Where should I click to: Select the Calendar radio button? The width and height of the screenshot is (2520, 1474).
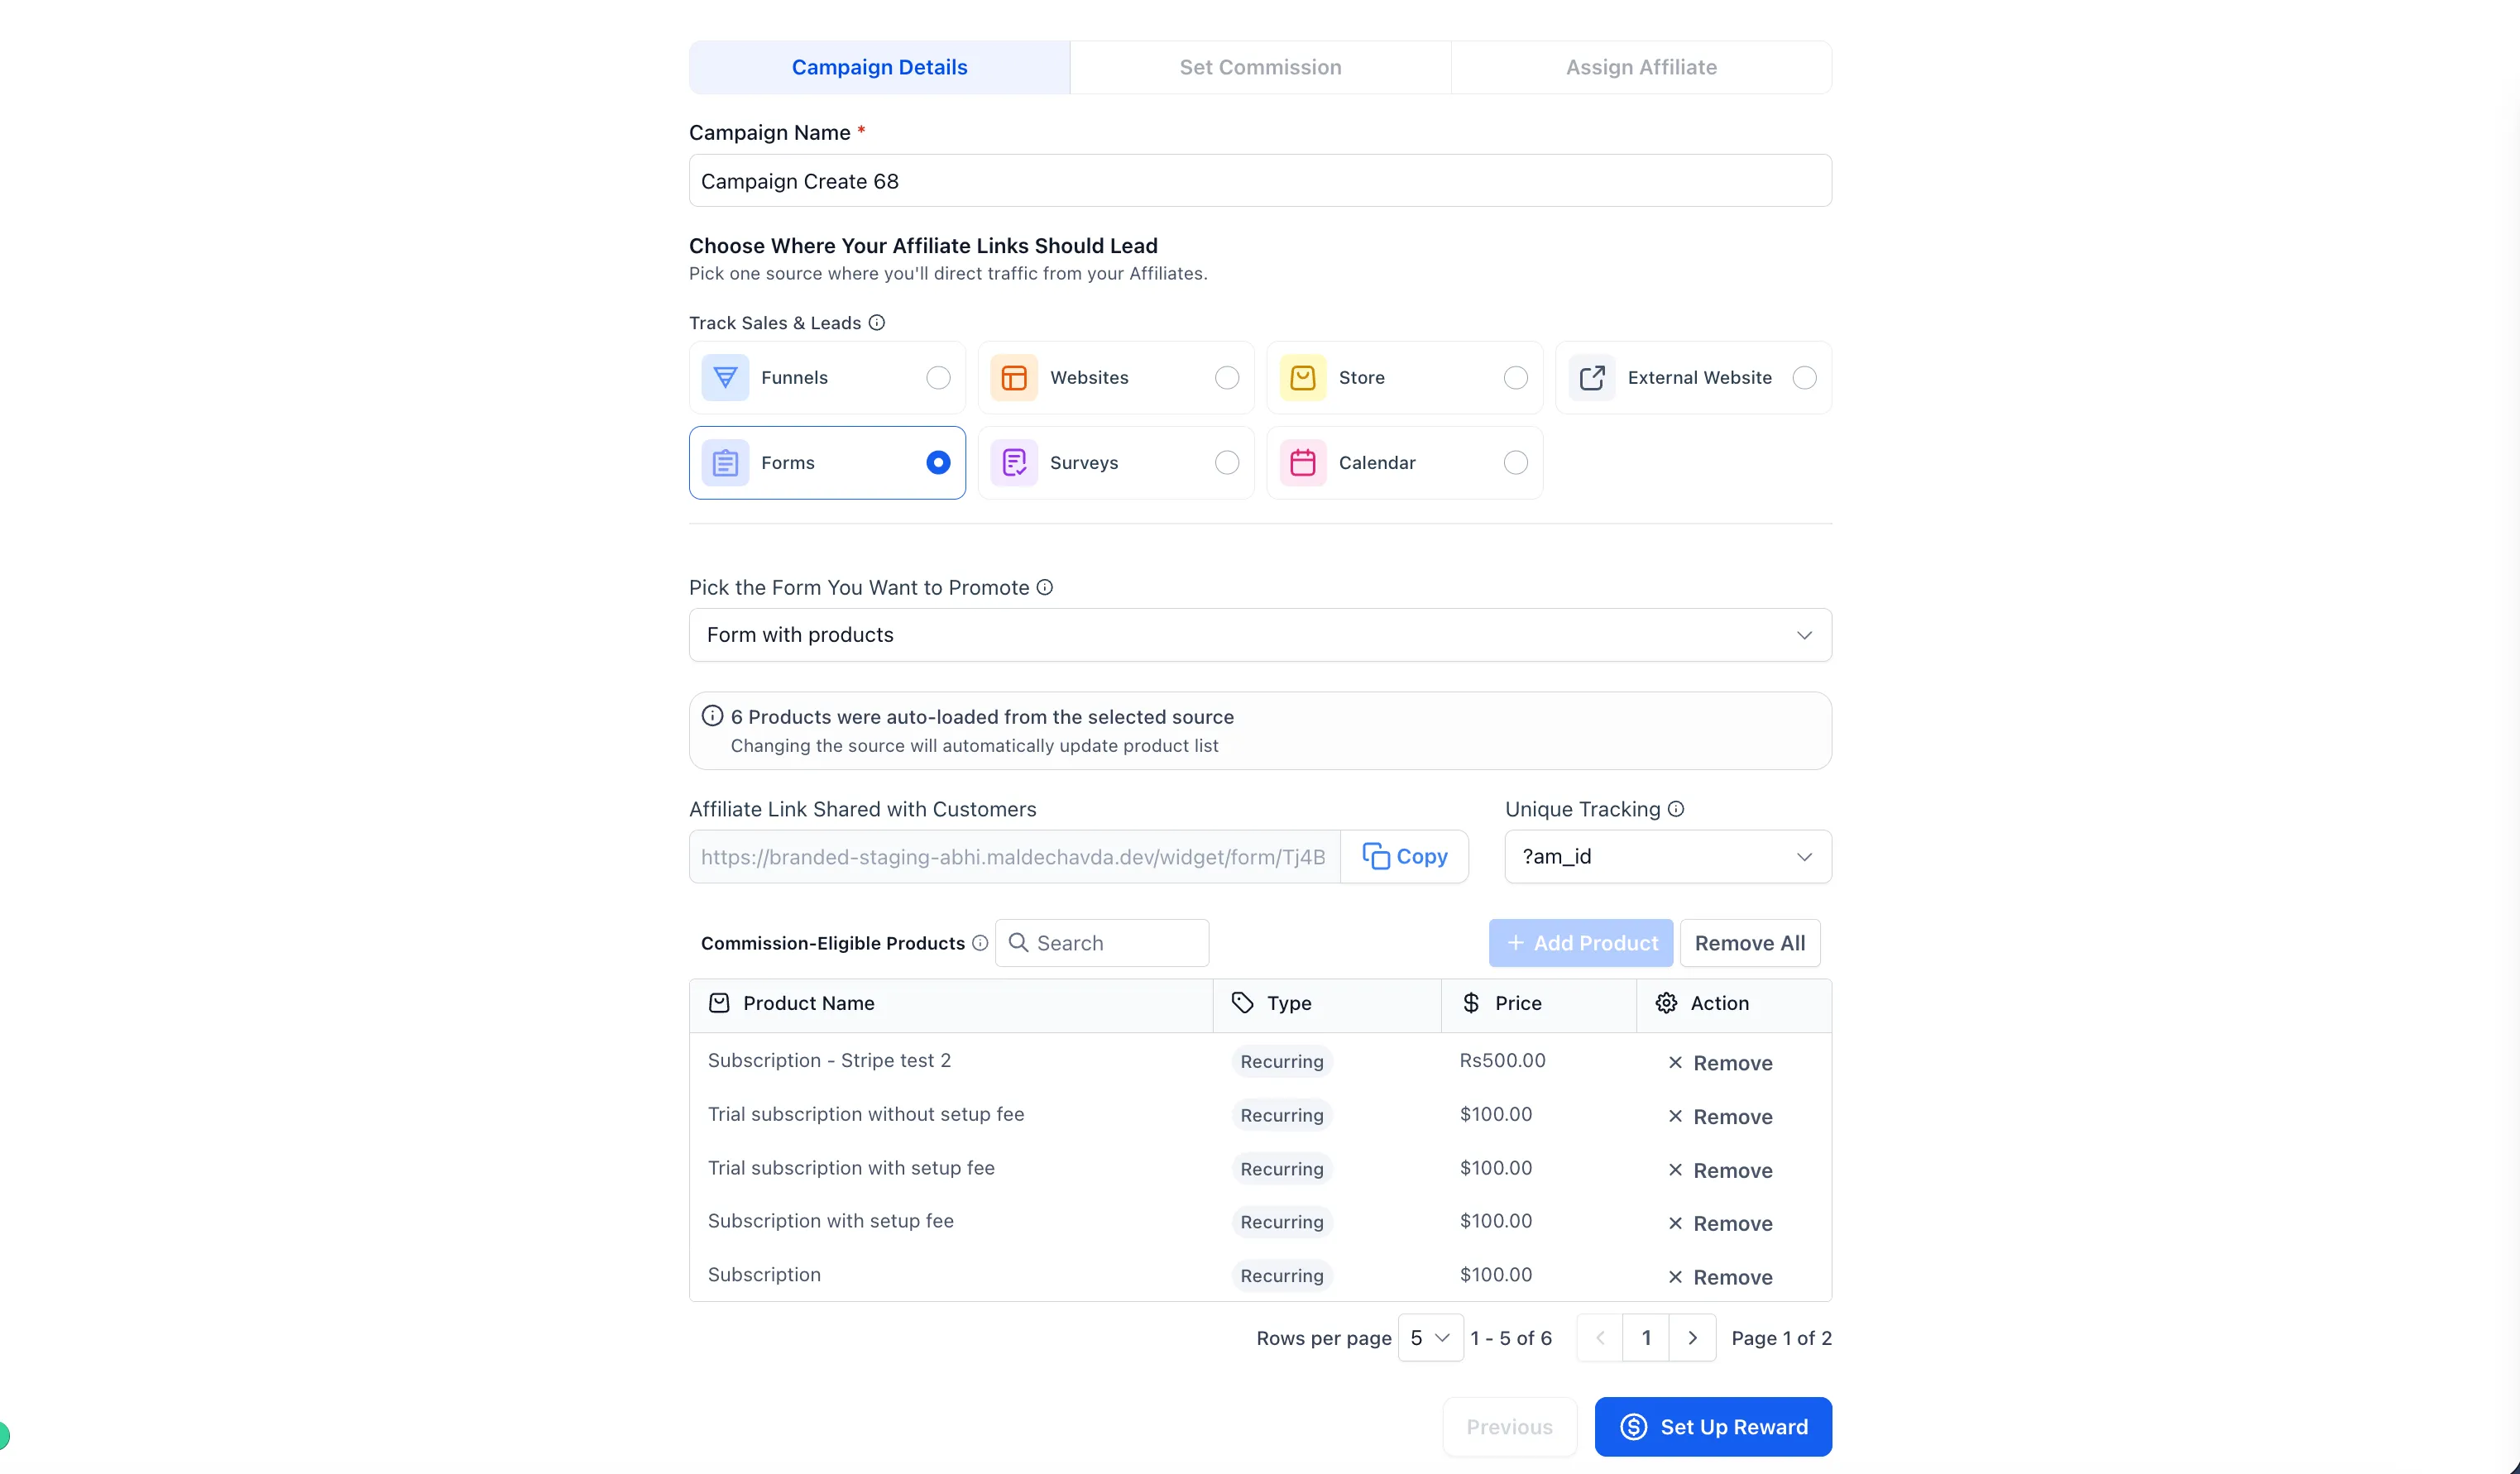1515,462
